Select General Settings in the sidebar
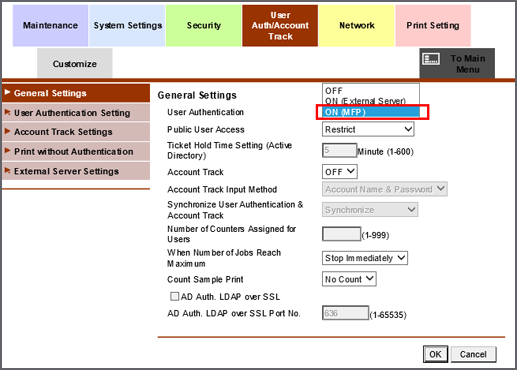Viewport: 517px width, 370px height. click(76, 93)
